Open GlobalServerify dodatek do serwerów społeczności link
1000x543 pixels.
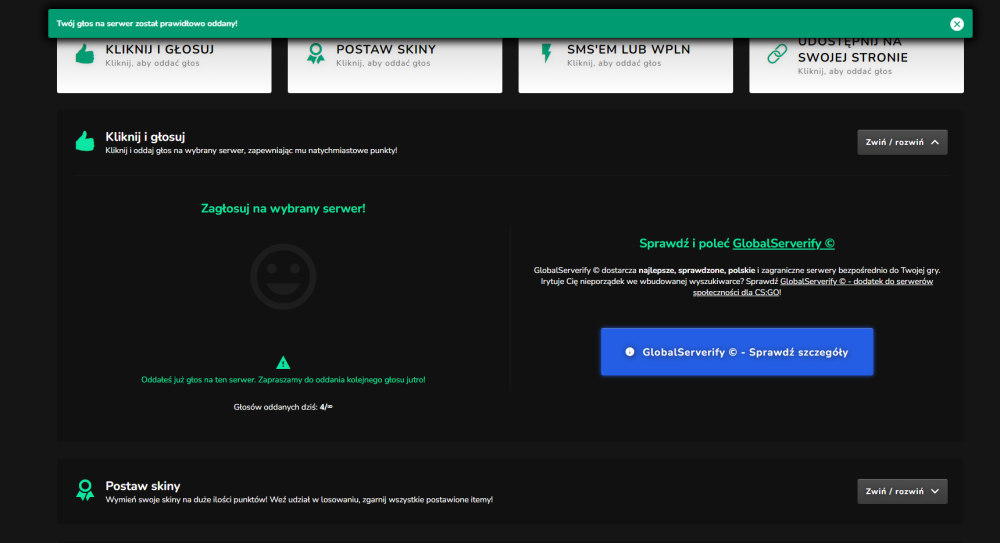pyautogui.click(x=813, y=286)
